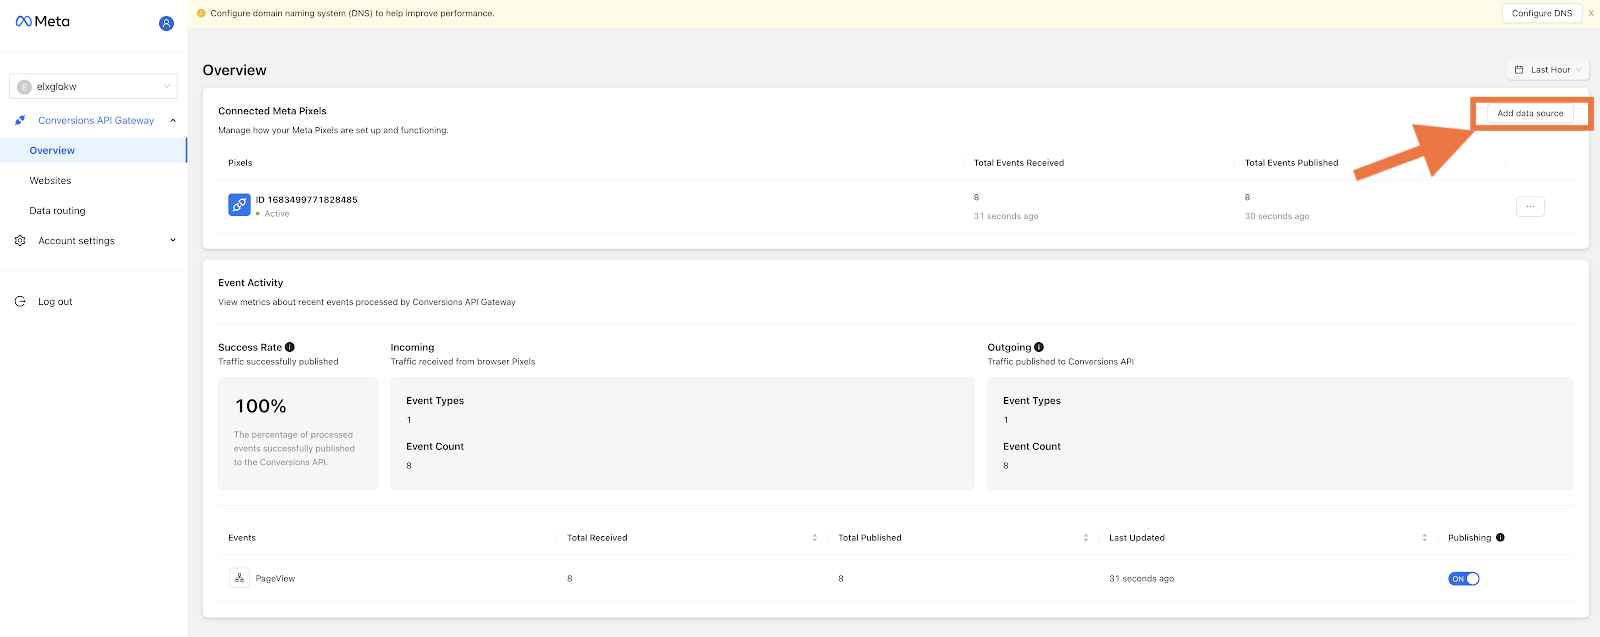Select Overview in the sidebar
Image resolution: width=1600 pixels, height=637 pixels.
pyautogui.click(x=93, y=150)
